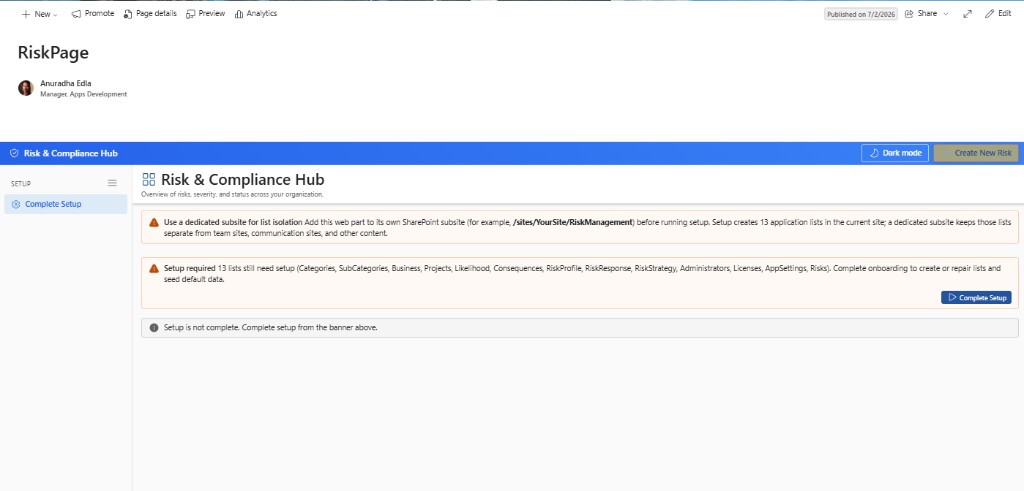Click Preview in the command bar

pyautogui.click(x=206, y=14)
